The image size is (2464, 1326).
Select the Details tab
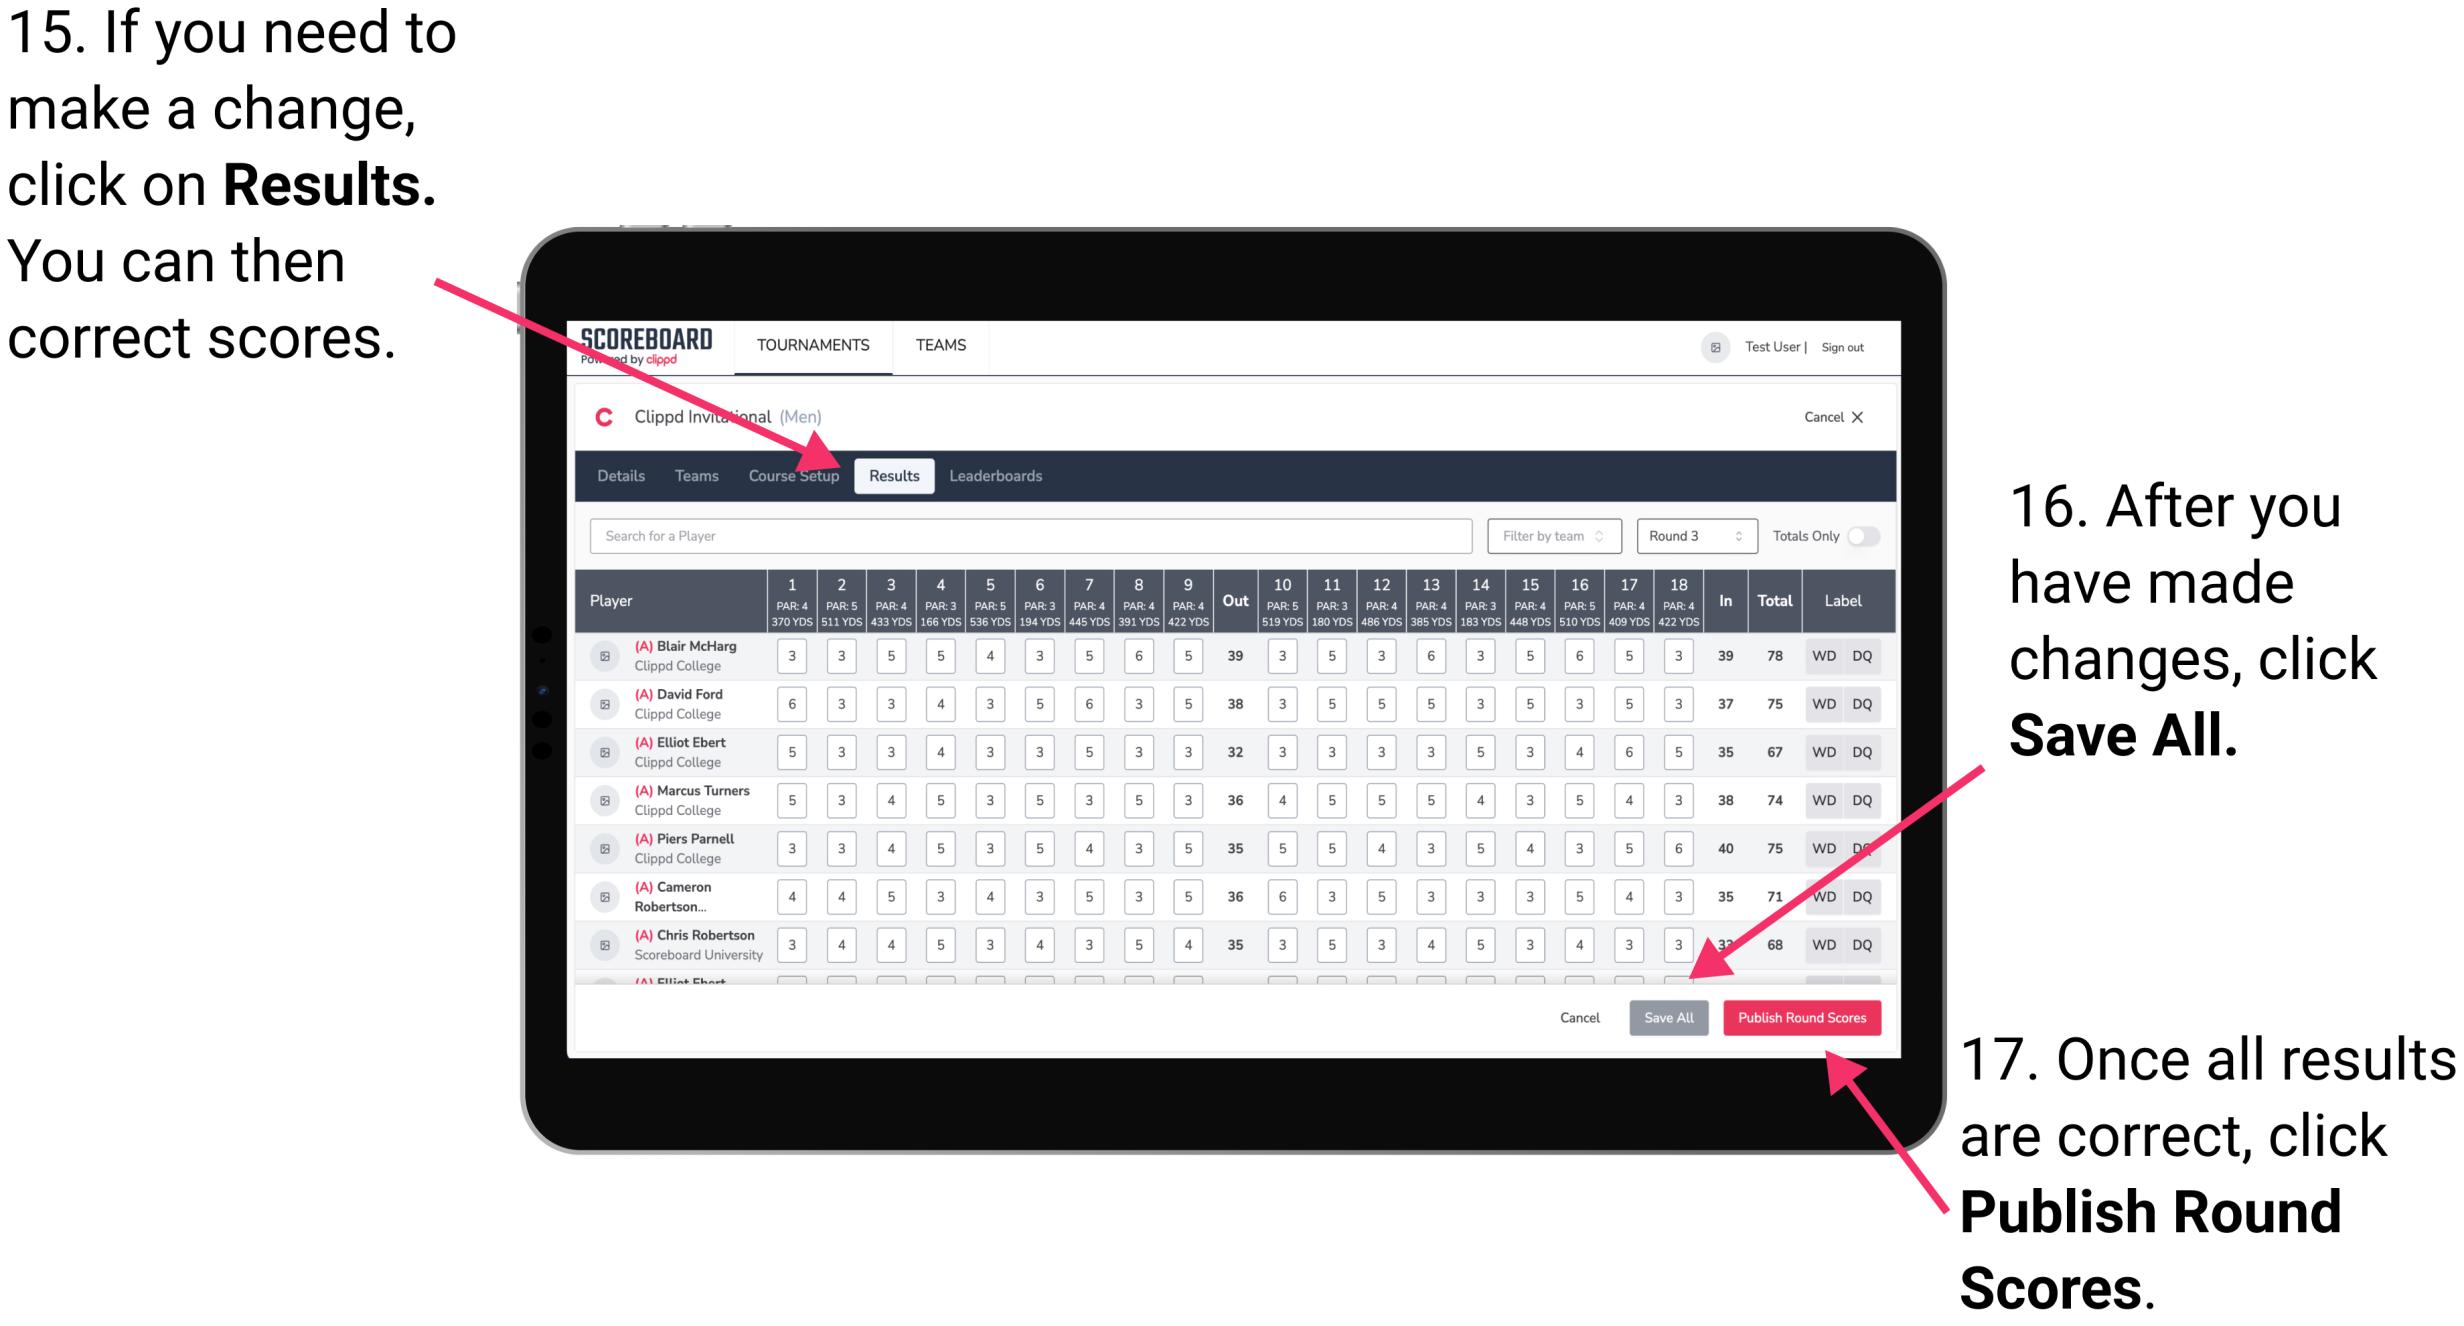click(x=622, y=475)
